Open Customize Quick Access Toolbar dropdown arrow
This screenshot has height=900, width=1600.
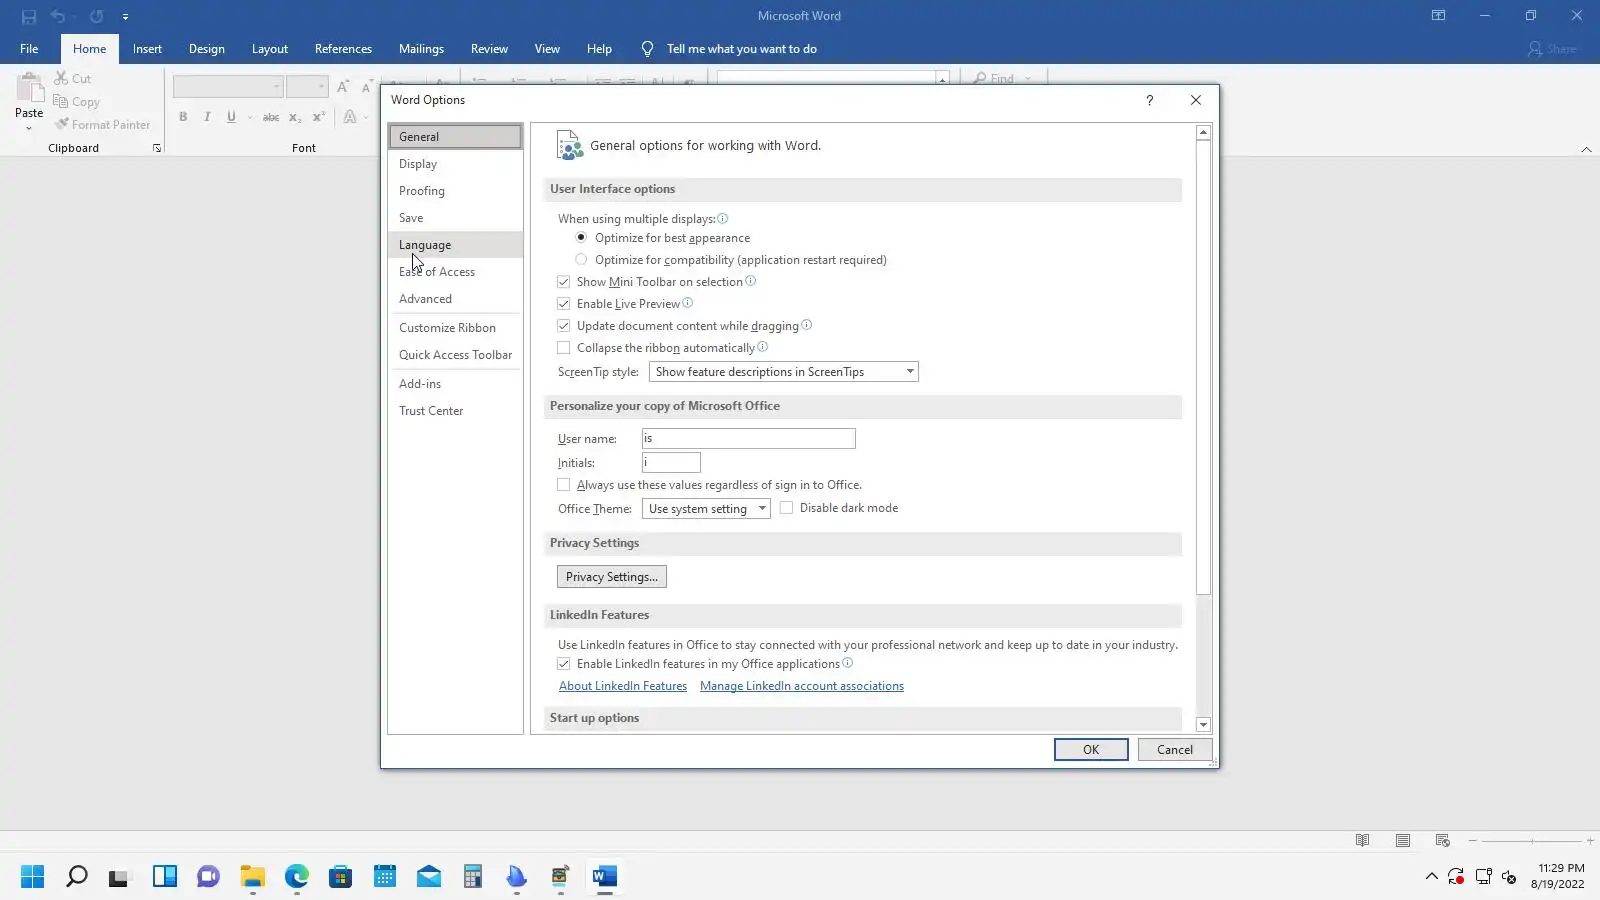click(x=125, y=17)
